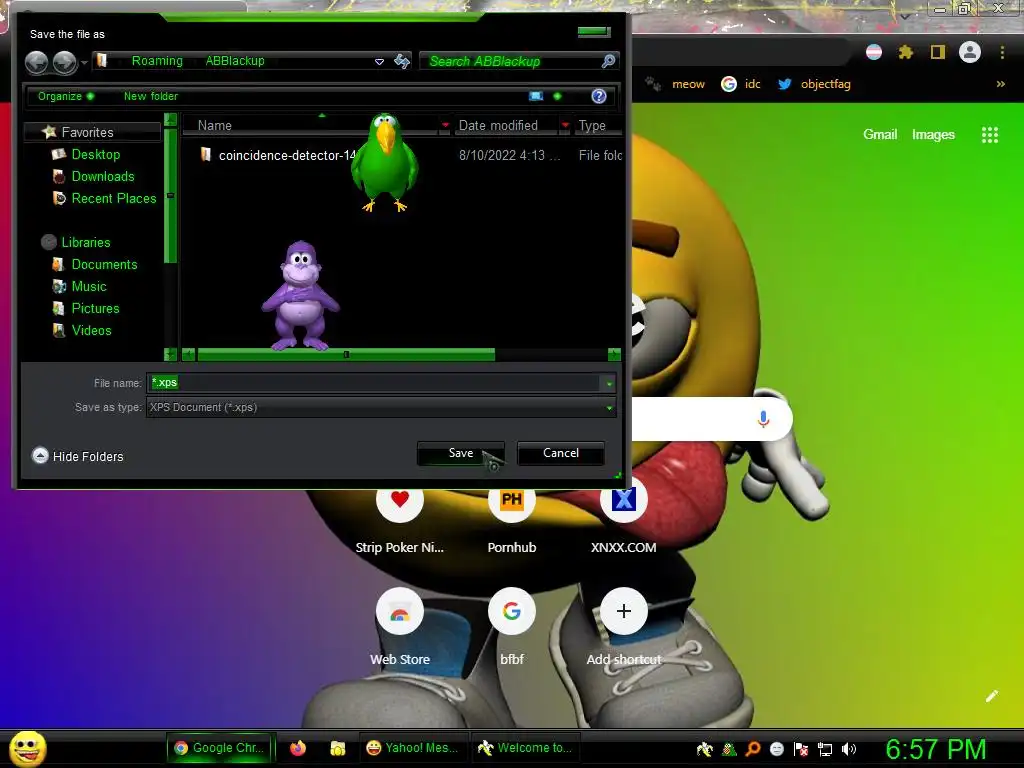Image resolution: width=1024 pixels, height=768 pixels.
Task: Select the Libraries group
Action: 86,242
